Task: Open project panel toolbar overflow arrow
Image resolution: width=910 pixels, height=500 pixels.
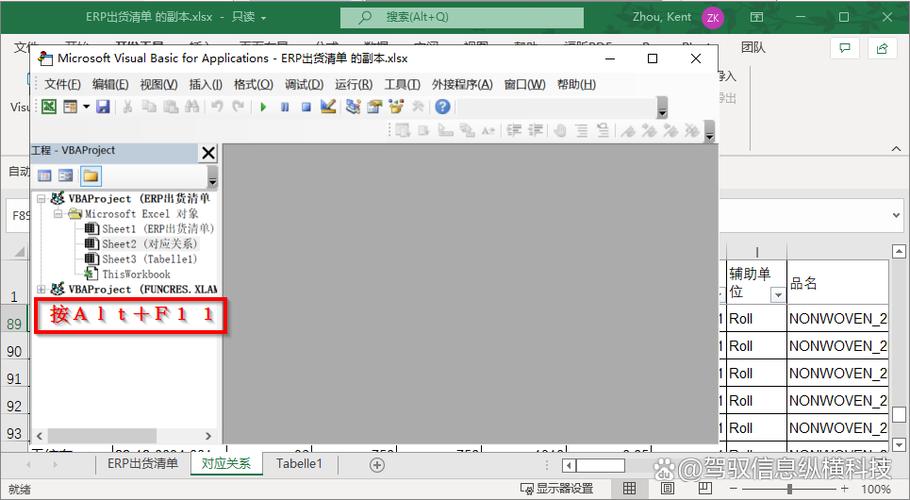Action: pos(212,177)
